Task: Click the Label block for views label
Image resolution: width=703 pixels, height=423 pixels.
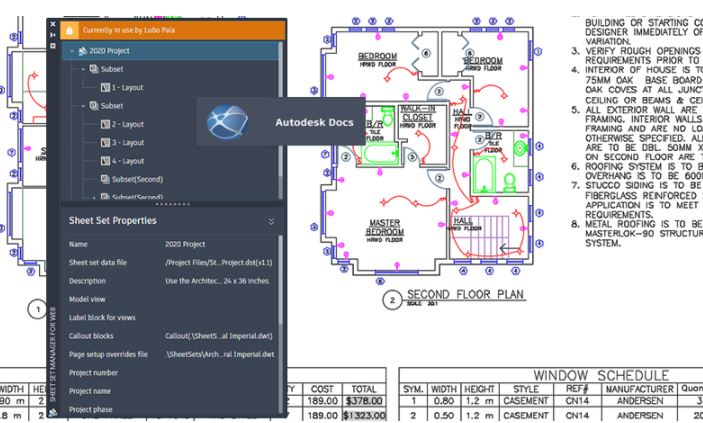Action: tap(102, 318)
